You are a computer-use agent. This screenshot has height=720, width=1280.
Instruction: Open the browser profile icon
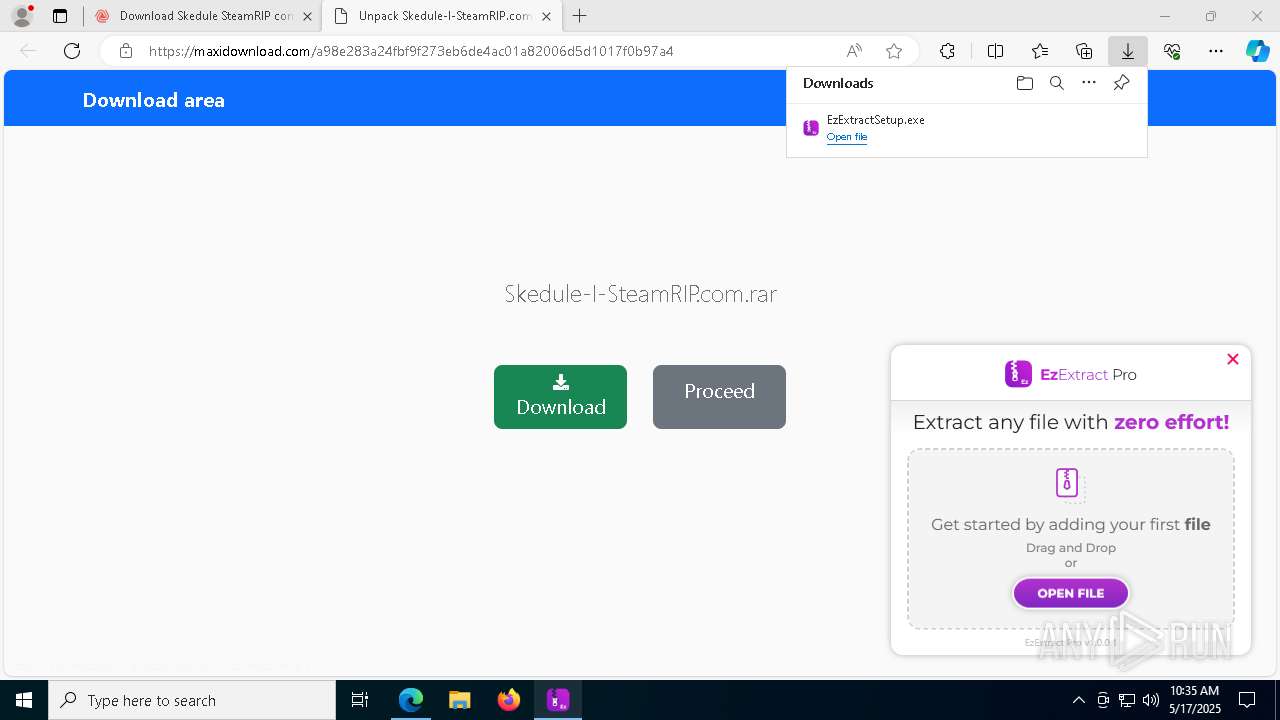coord(21,16)
